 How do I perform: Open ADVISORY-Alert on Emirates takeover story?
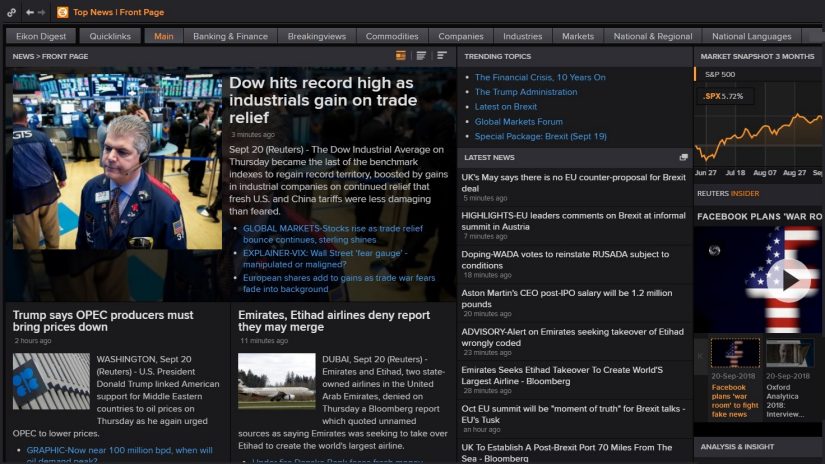tap(572, 337)
